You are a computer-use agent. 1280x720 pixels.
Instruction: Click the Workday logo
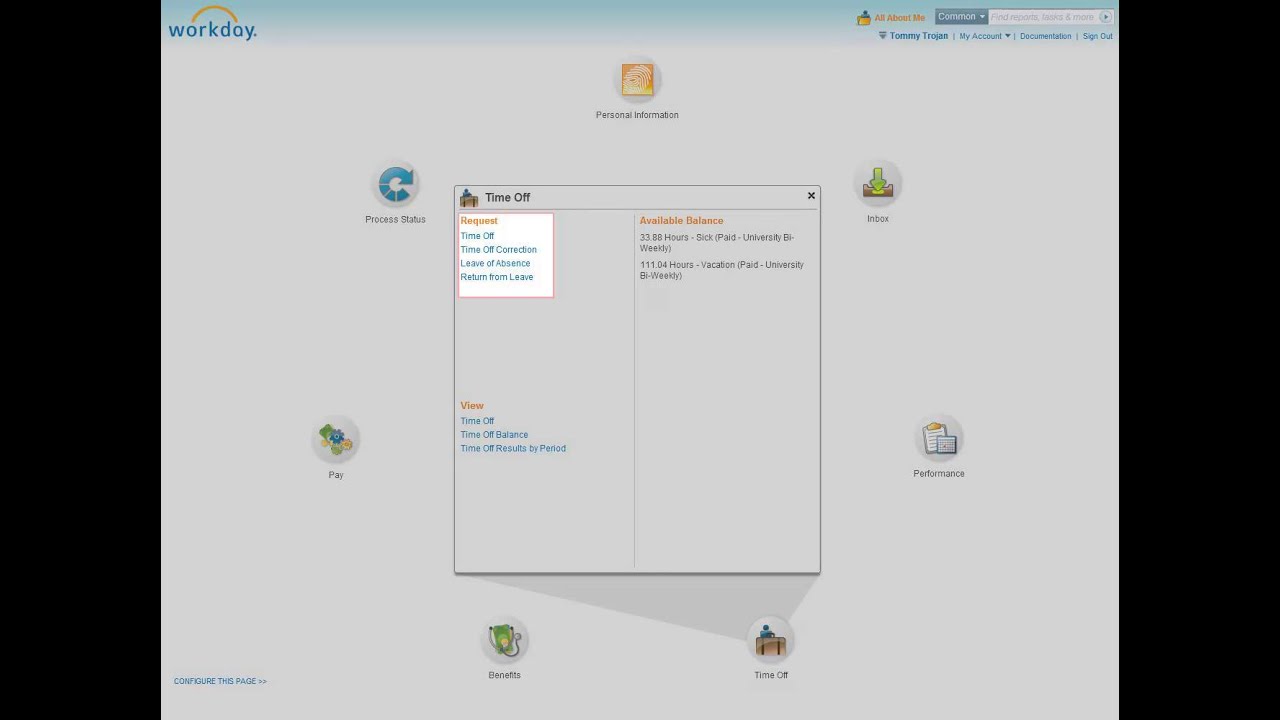[x=212, y=23]
